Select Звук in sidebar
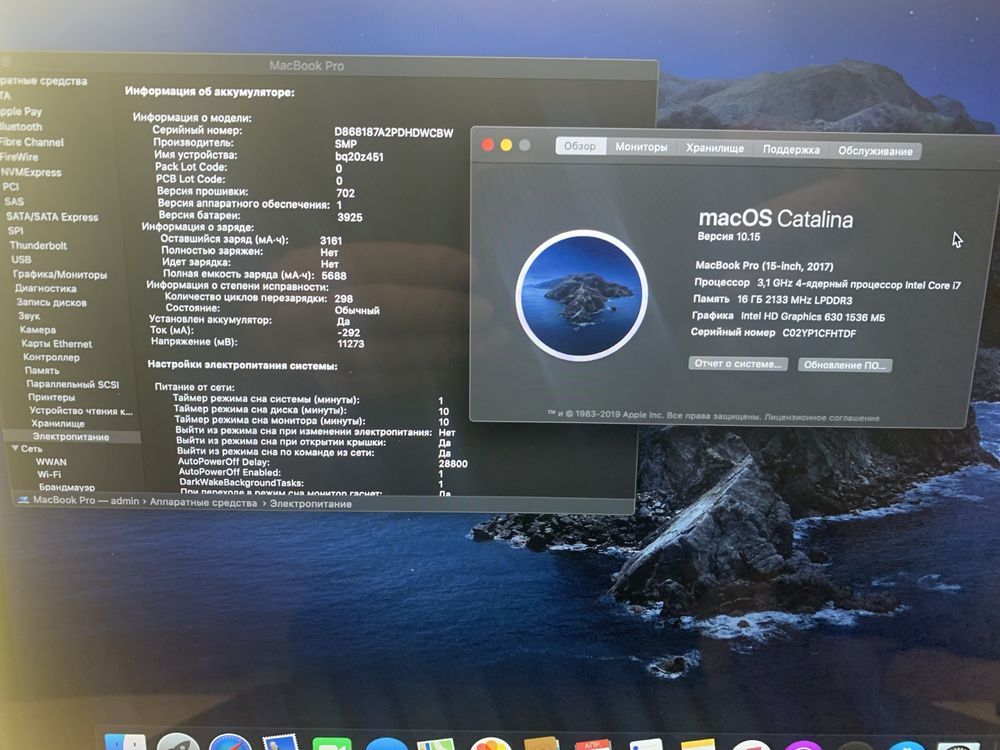 click(x=29, y=316)
